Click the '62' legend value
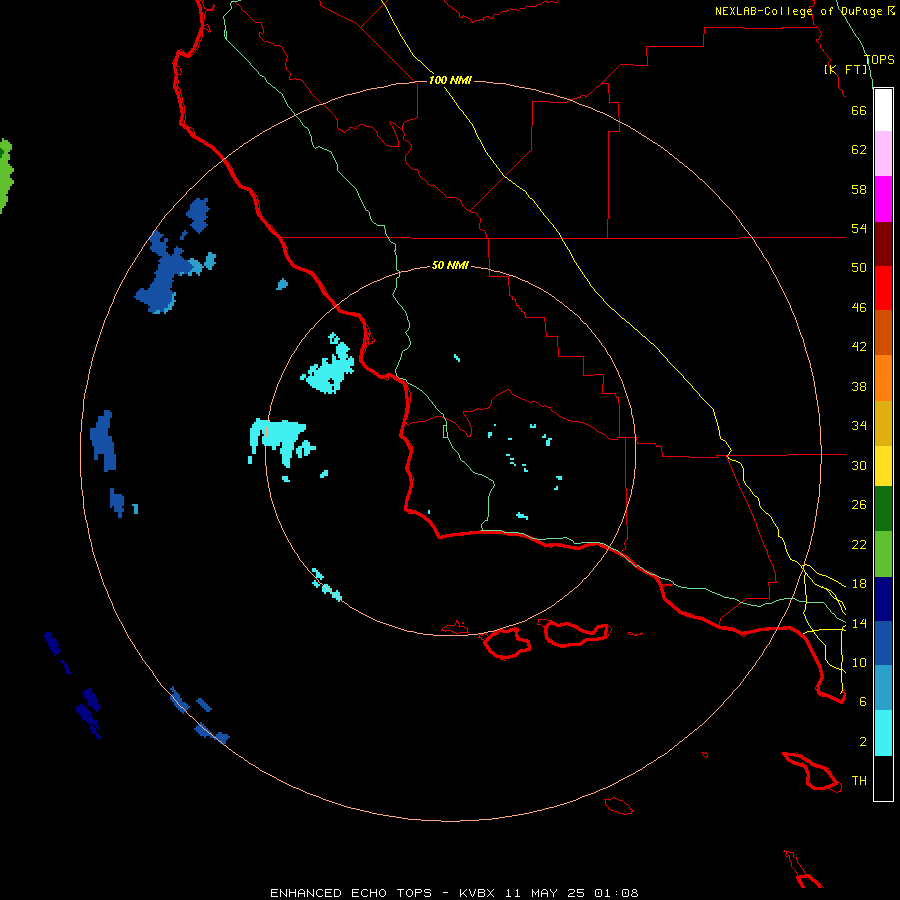900x900 pixels. point(859,150)
